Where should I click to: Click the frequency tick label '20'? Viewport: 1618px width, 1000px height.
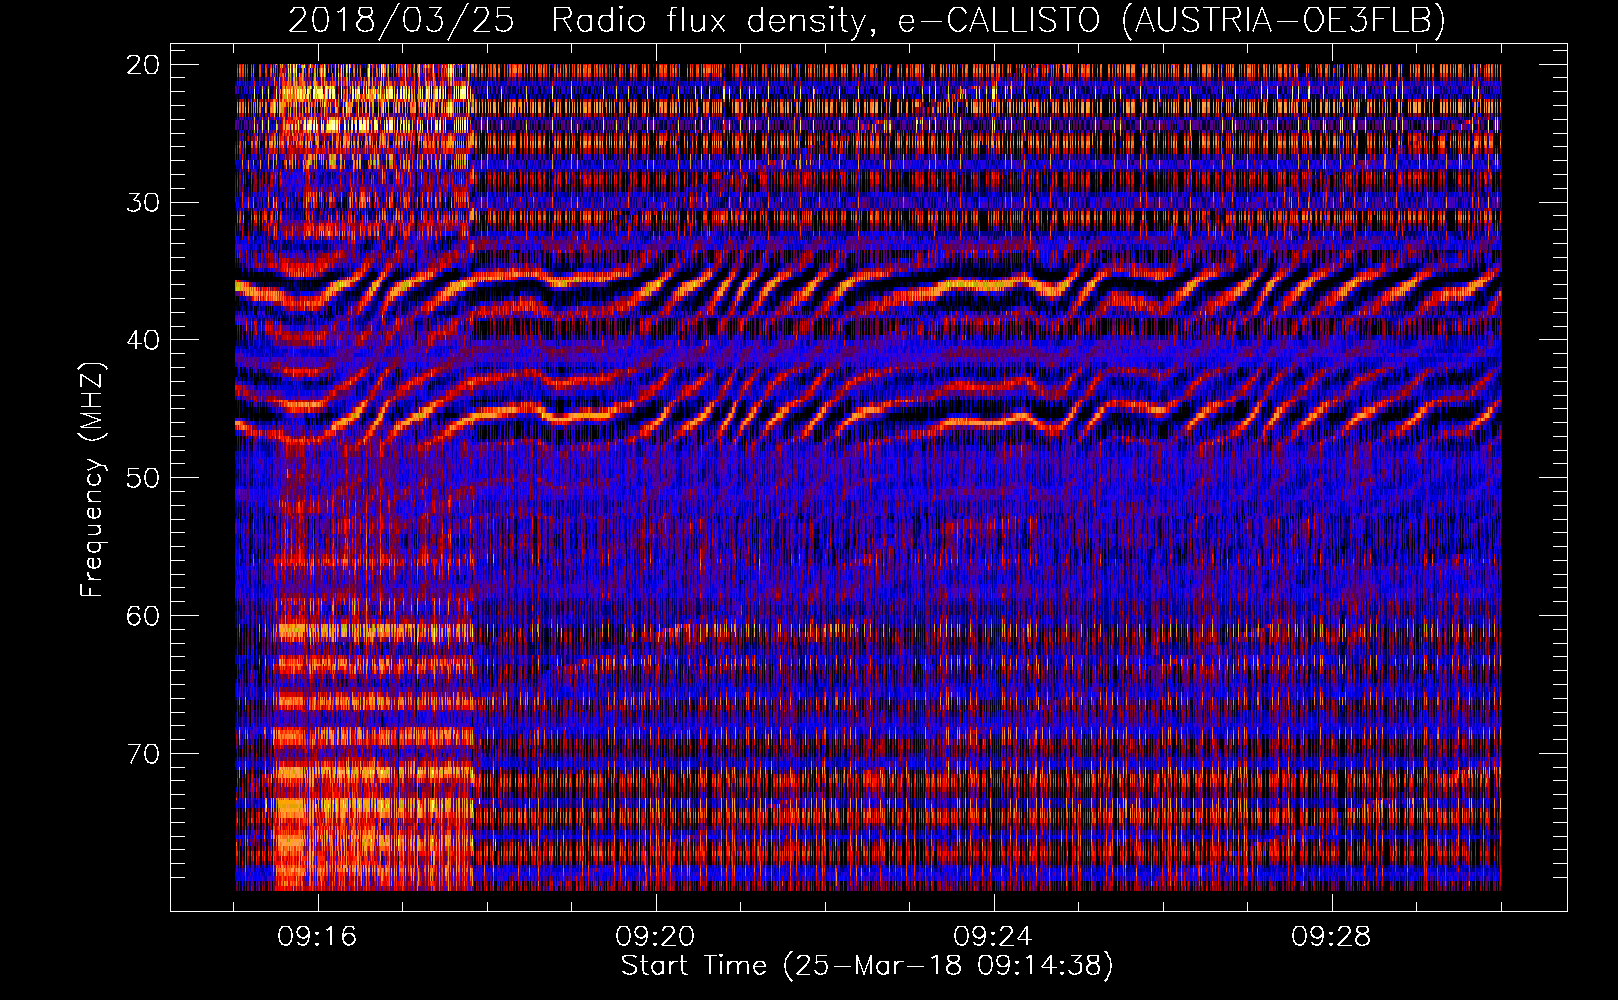[144, 65]
